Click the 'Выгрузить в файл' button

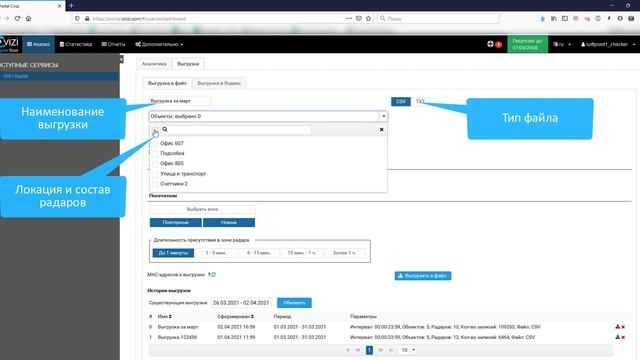[423, 276]
